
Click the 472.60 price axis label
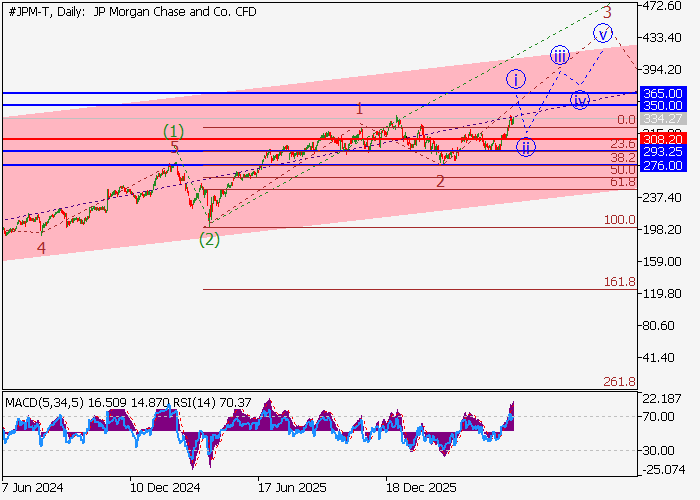coord(662,6)
